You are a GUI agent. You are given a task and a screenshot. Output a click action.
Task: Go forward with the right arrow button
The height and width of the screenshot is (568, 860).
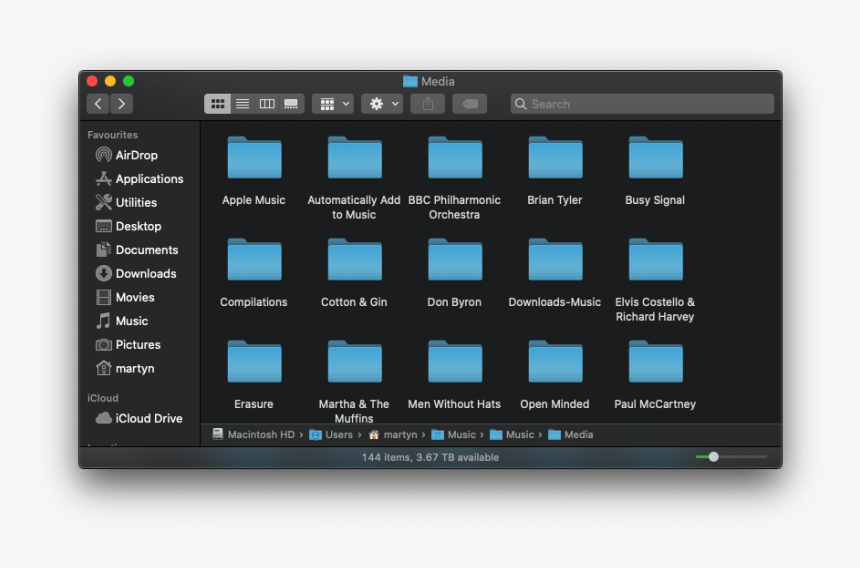coord(121,104)
